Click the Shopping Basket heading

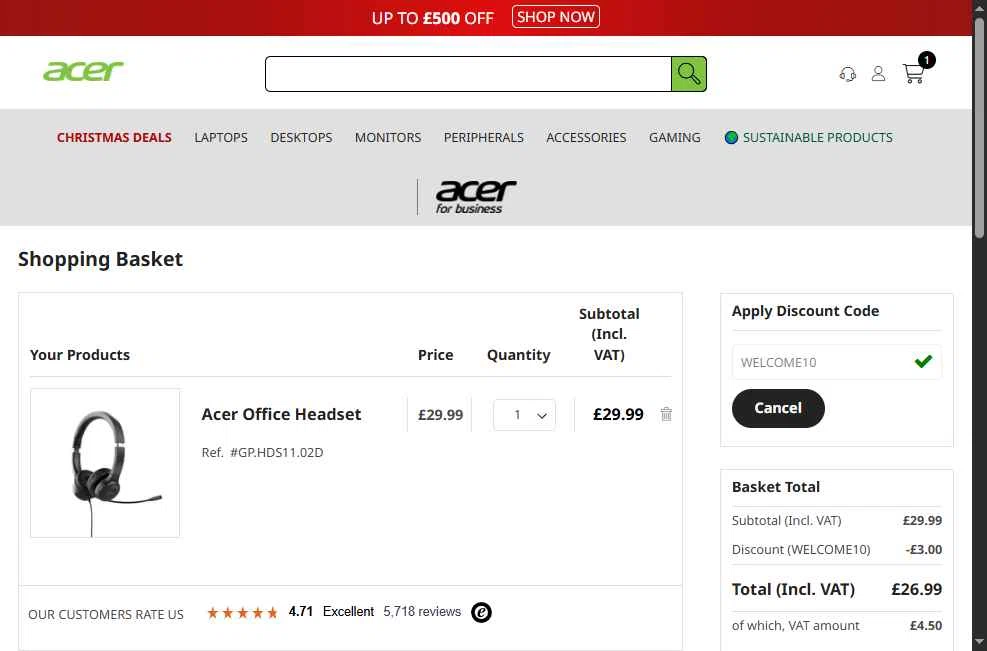[x=101, y=259]
